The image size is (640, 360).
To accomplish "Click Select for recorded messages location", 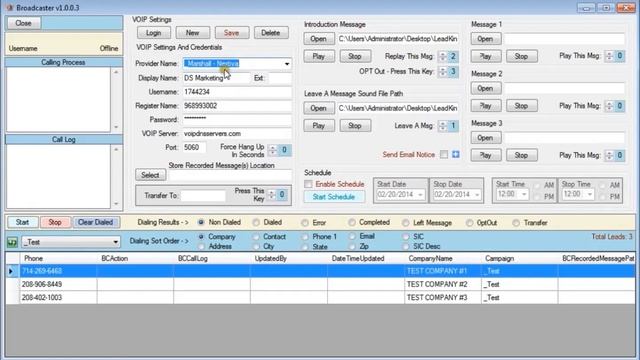I will (150, 175).
